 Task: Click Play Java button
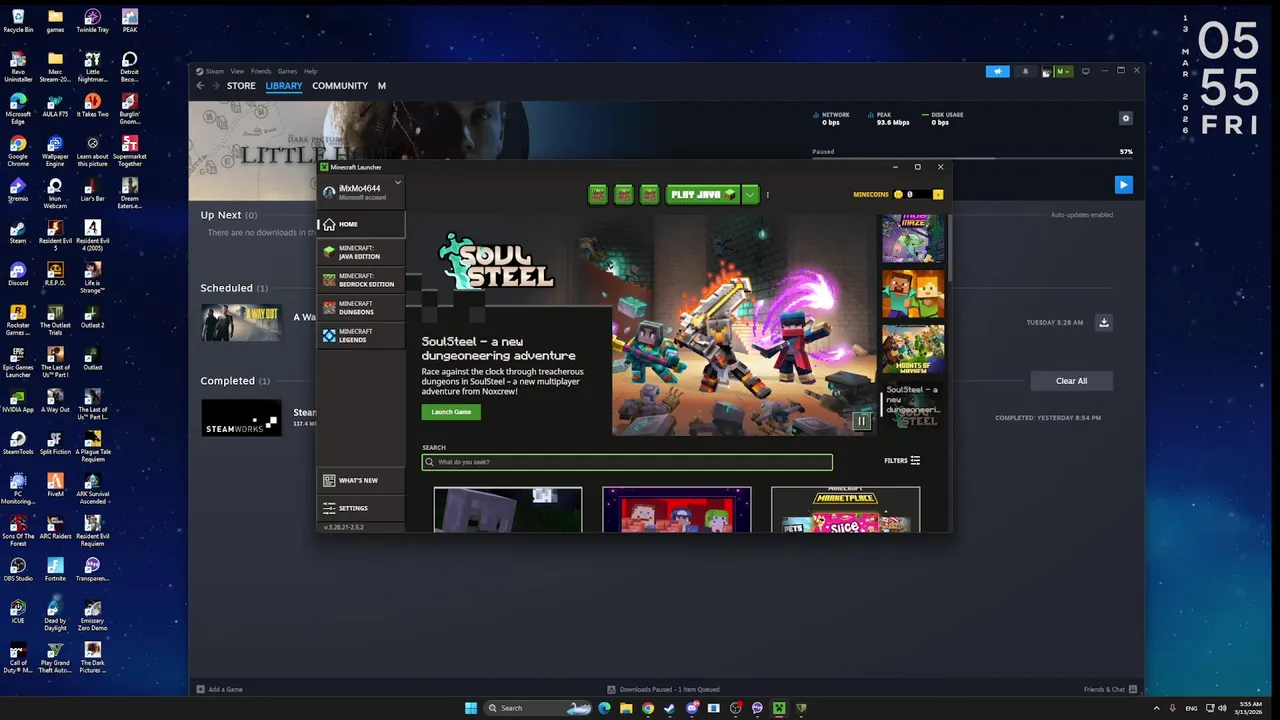pos(703,195)
